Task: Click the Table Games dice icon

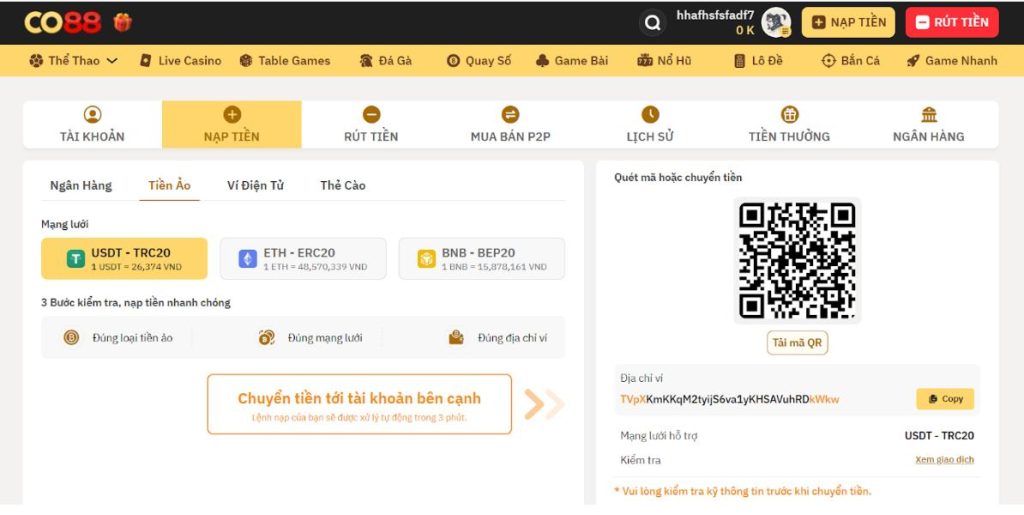Action: pyautogui.click(x=246, y=61)
